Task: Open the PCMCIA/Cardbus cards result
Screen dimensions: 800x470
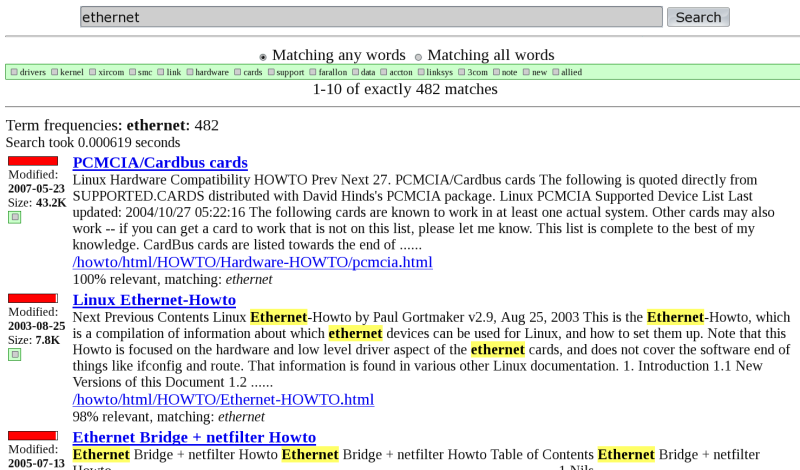Action: click(160, 162)
